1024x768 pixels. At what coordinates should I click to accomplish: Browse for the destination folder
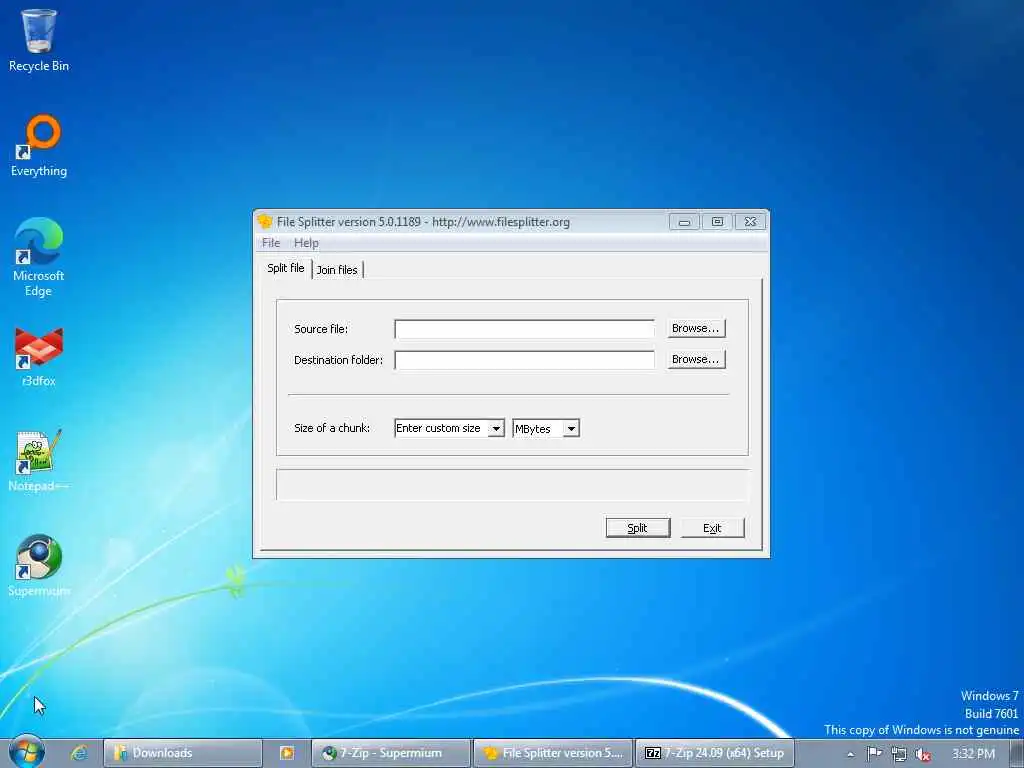tap(696, 359)
